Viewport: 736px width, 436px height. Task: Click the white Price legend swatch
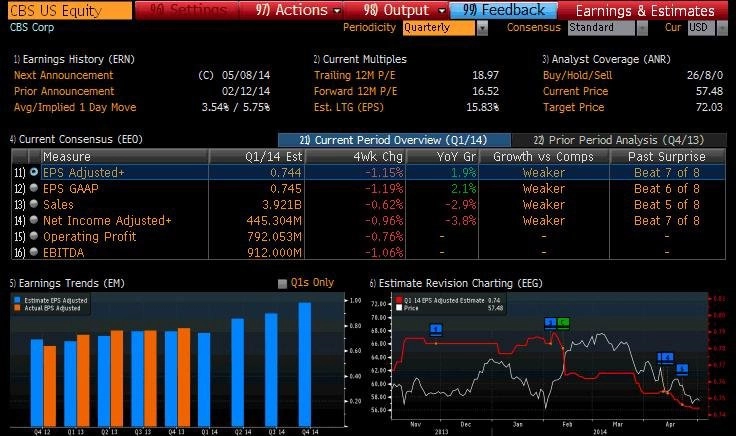click(399, 308)
